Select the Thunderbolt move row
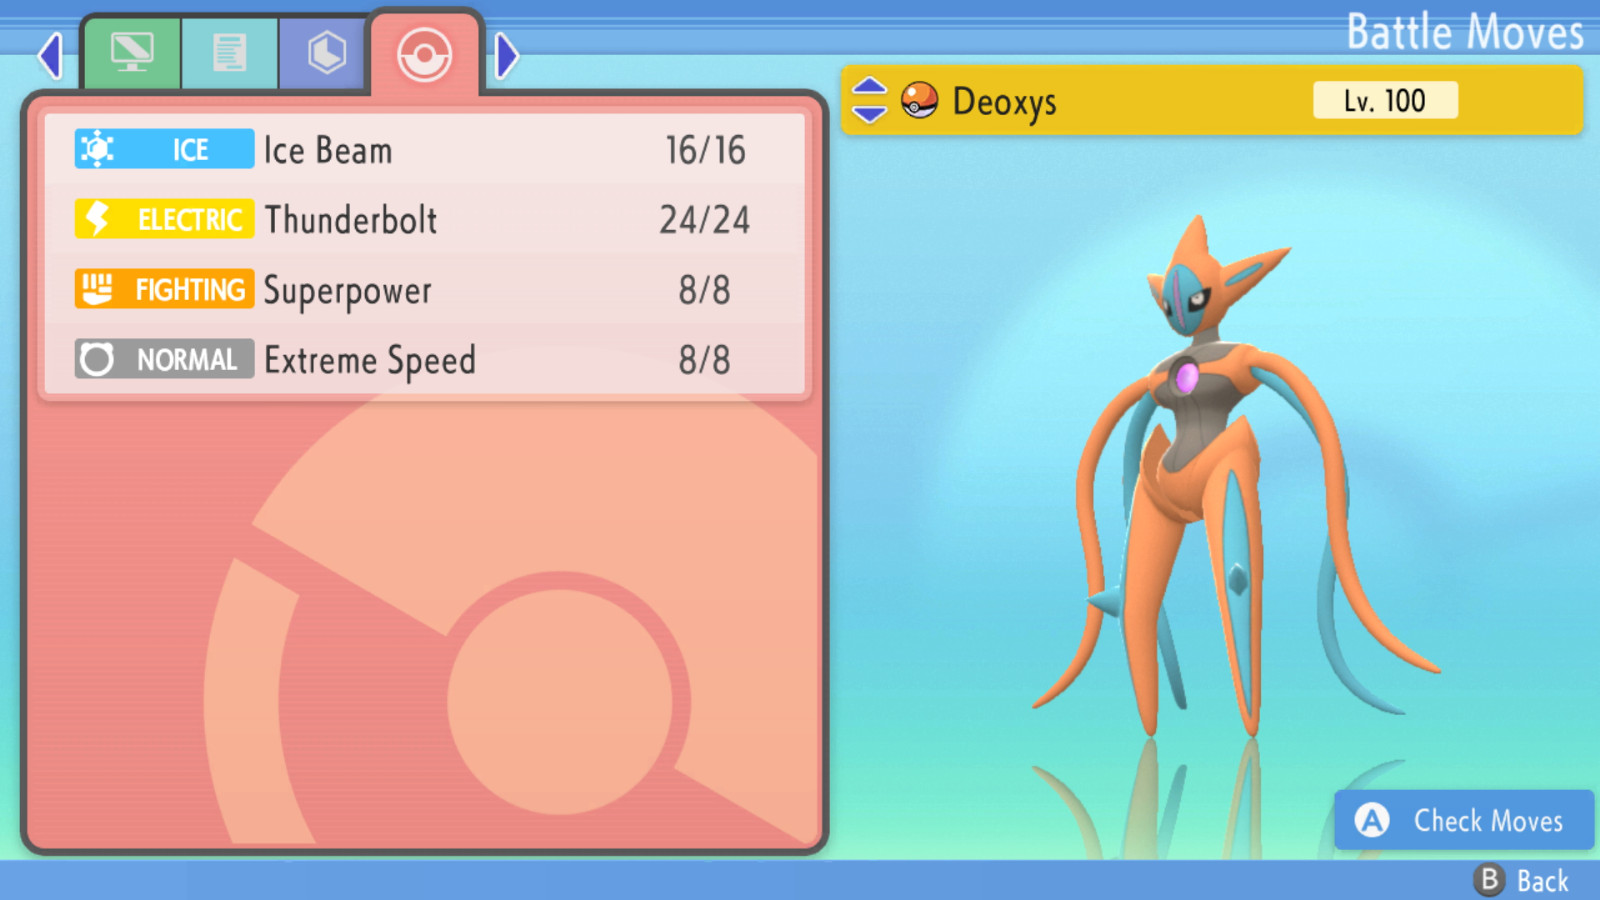This screenshot has height=900, width=1600. [424, 220]
